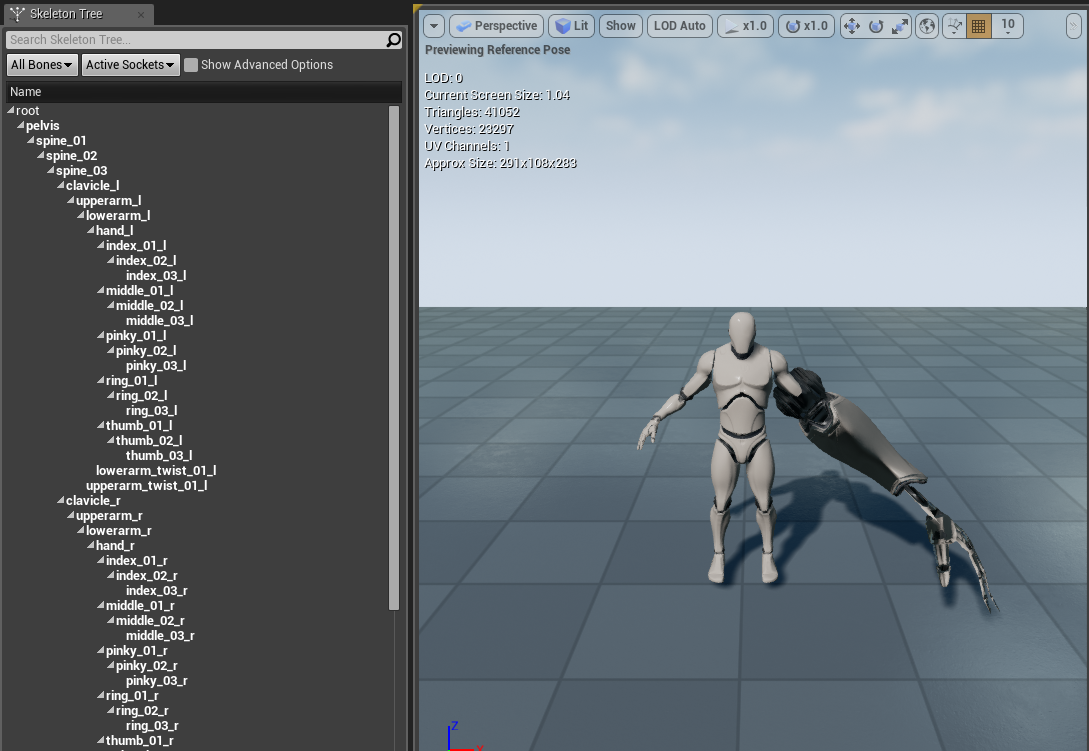1089x751 pixels.
Task: Select the scale gizmo tool
Action: [899, 26]
